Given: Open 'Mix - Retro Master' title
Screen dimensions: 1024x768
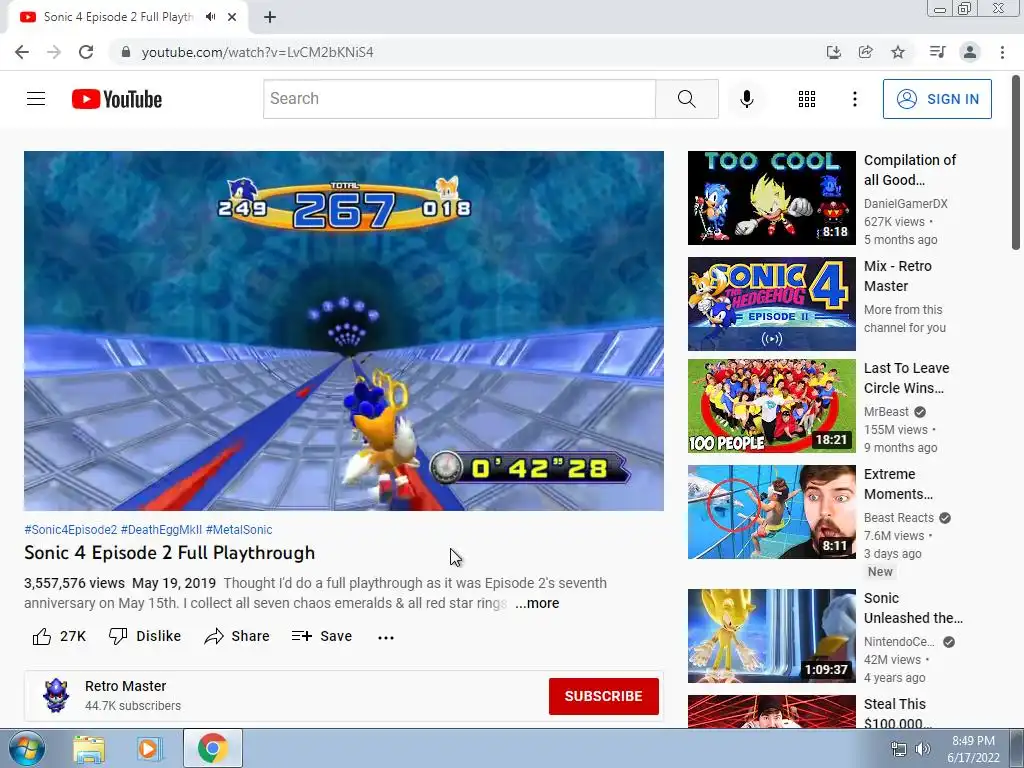Looking at the screenshot, I should (x=898, y=276).
